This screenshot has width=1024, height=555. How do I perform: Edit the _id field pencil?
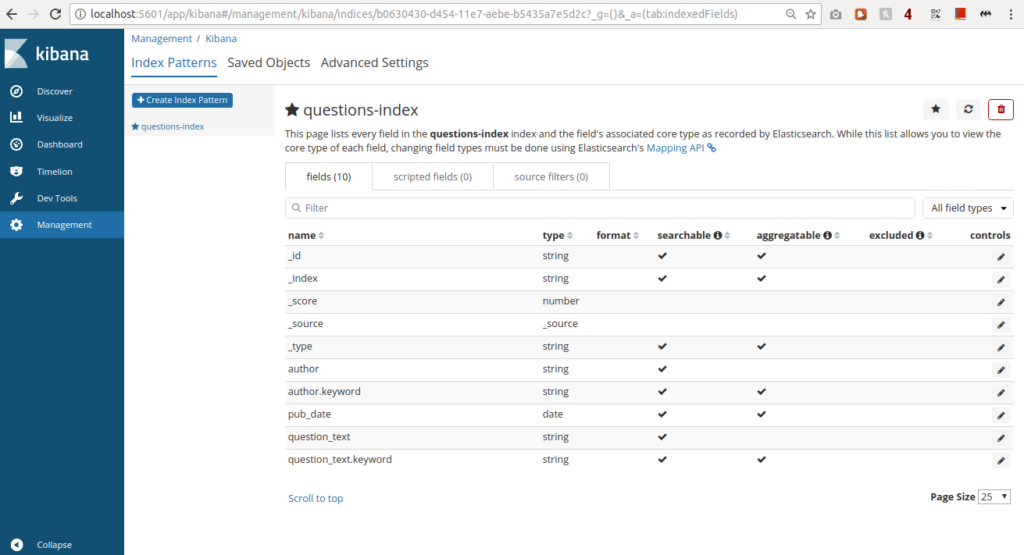pos(1001,257)
